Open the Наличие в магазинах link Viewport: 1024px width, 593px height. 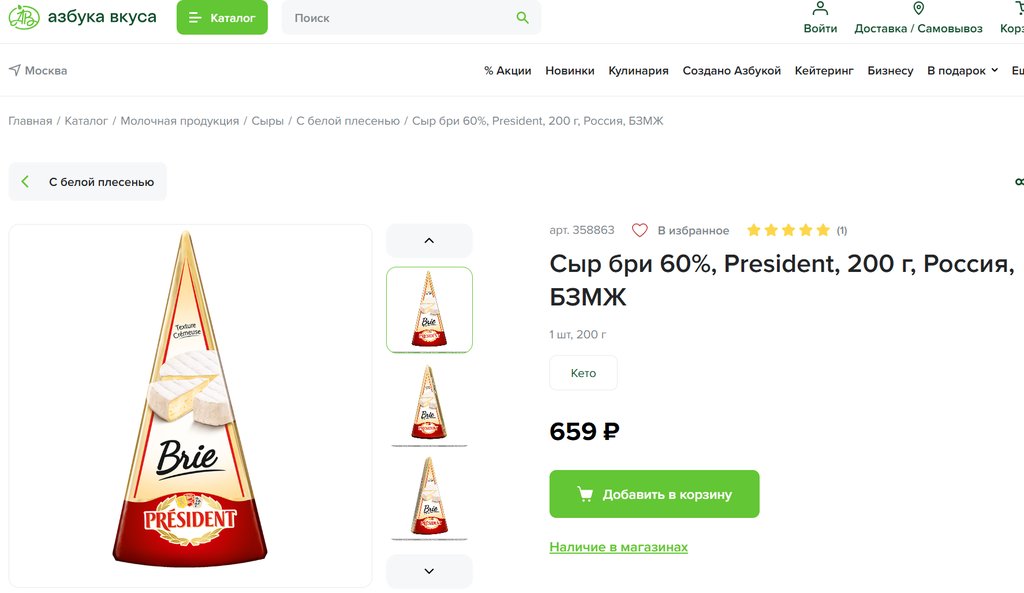point(618,547)
